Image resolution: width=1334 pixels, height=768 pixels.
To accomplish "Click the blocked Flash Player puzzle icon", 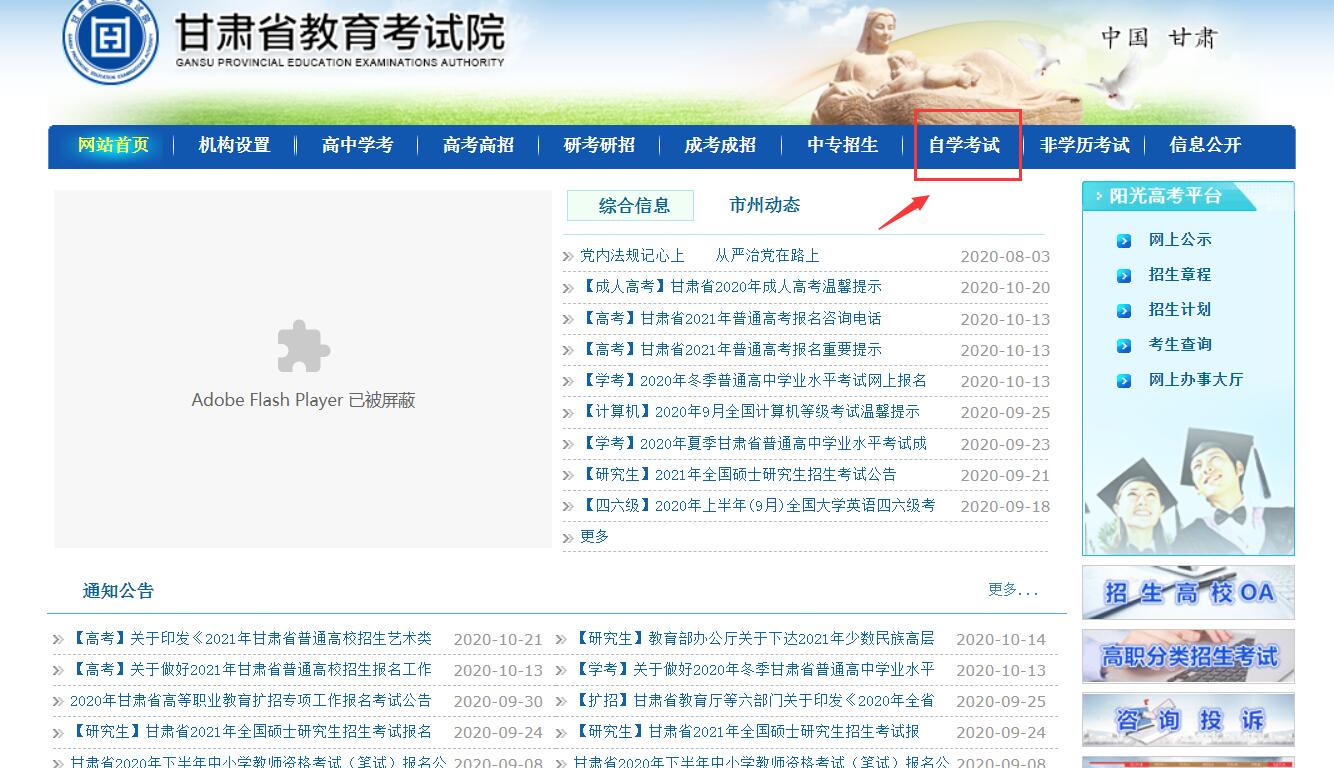I will [303, 346].
